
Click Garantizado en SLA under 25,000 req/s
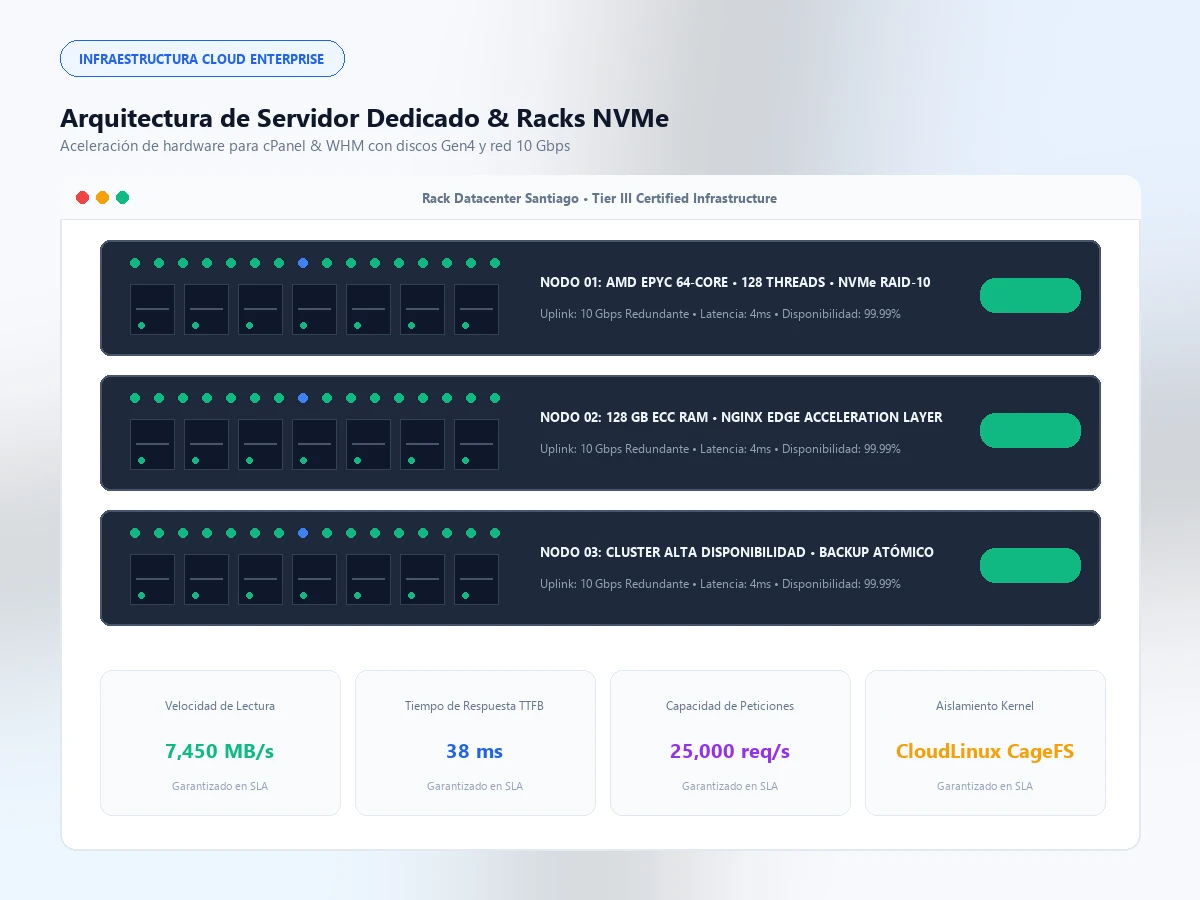(730, 786)
